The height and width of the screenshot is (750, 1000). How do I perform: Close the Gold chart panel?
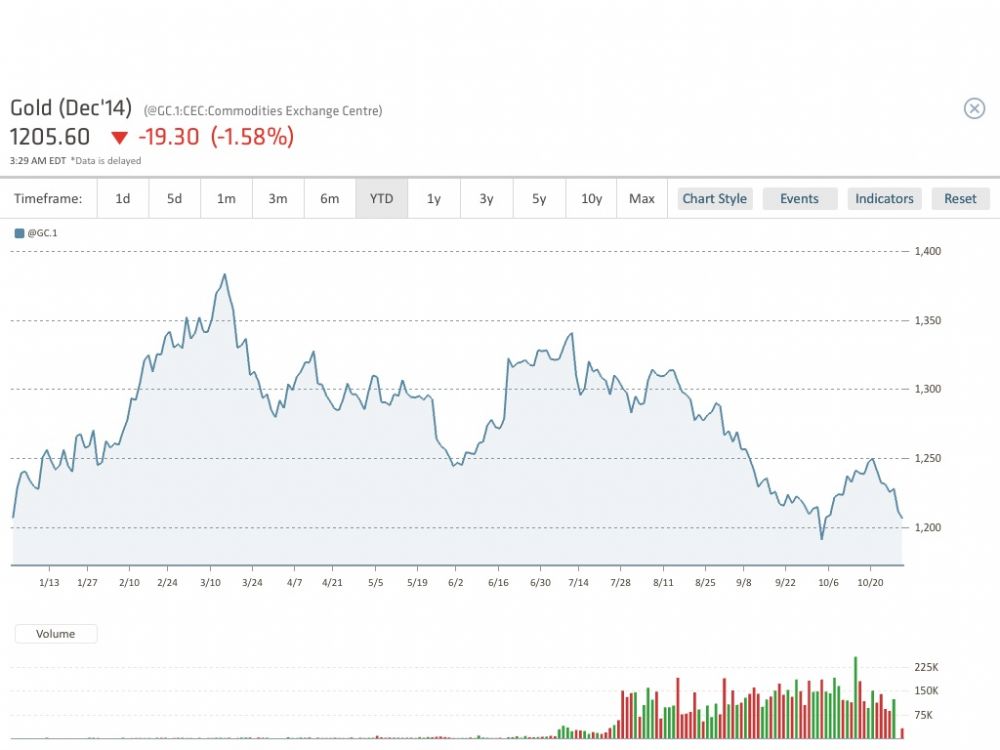click(x=974, y=109)
